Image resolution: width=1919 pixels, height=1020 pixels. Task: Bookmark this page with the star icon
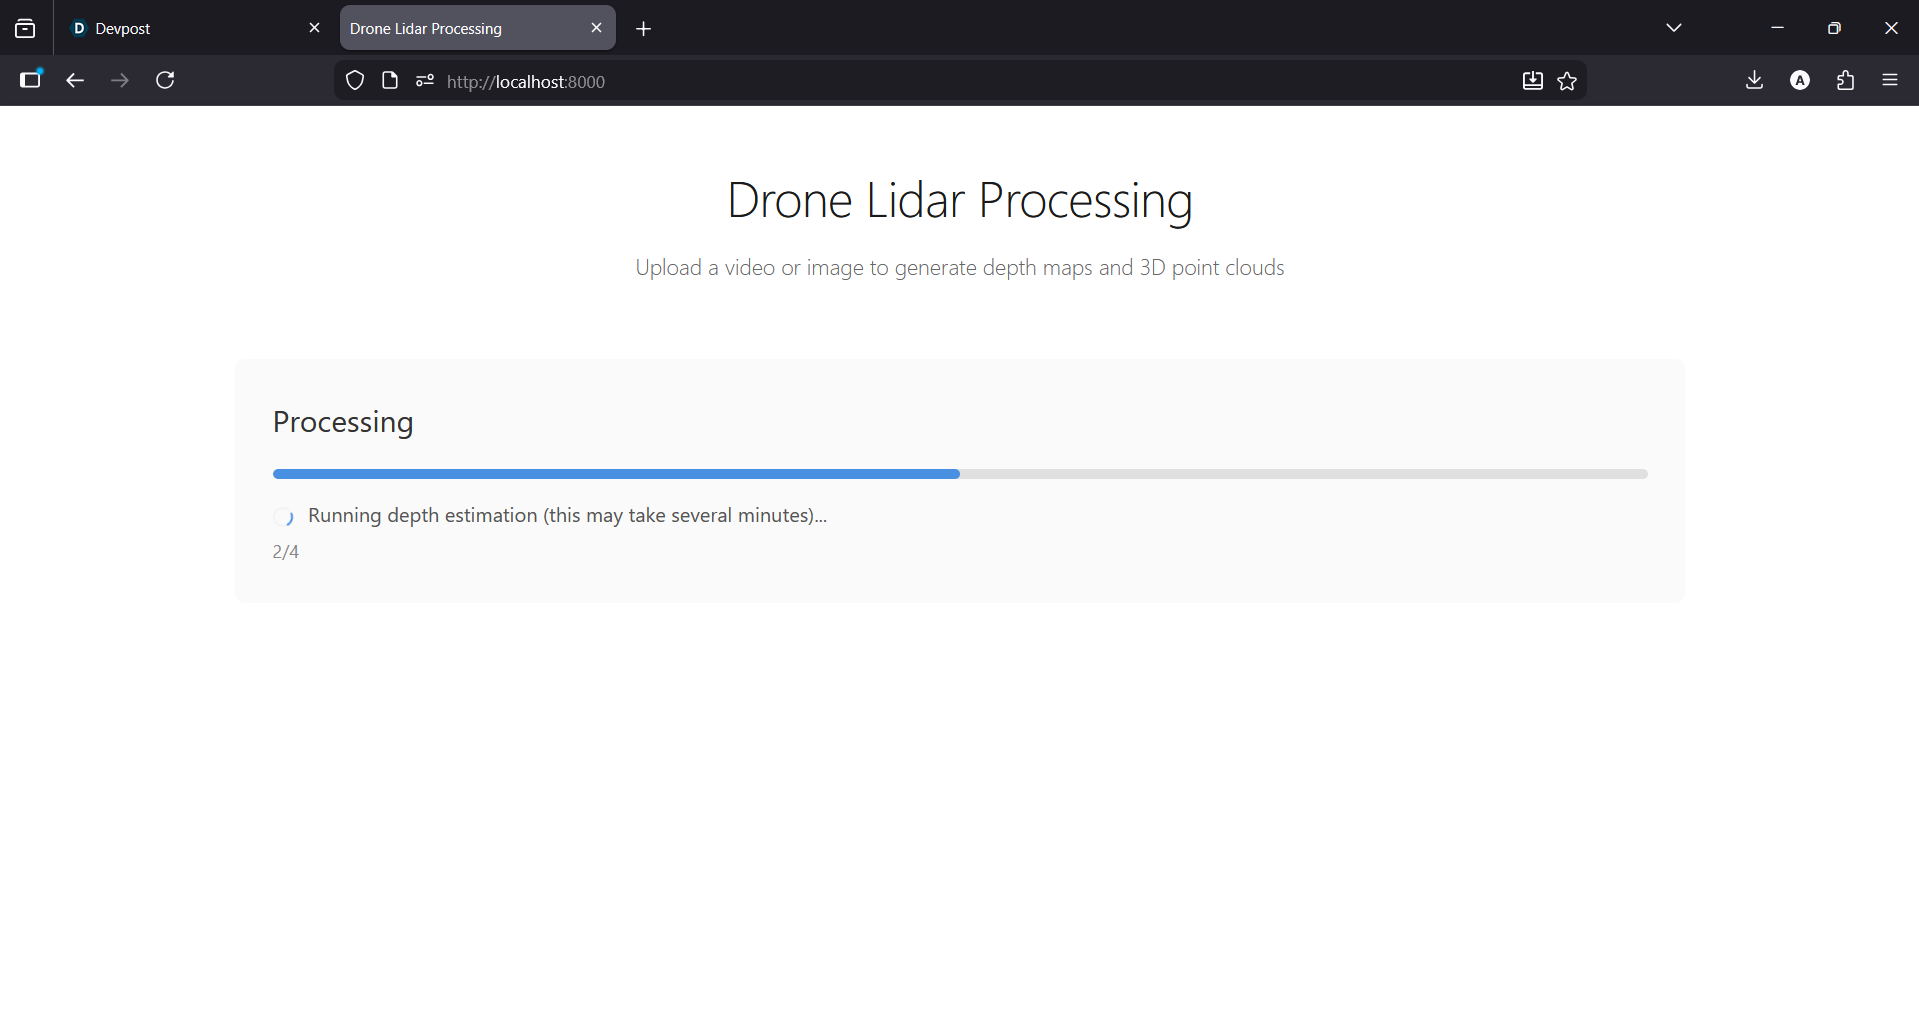pyautogui.click(x=1567, y=81)
